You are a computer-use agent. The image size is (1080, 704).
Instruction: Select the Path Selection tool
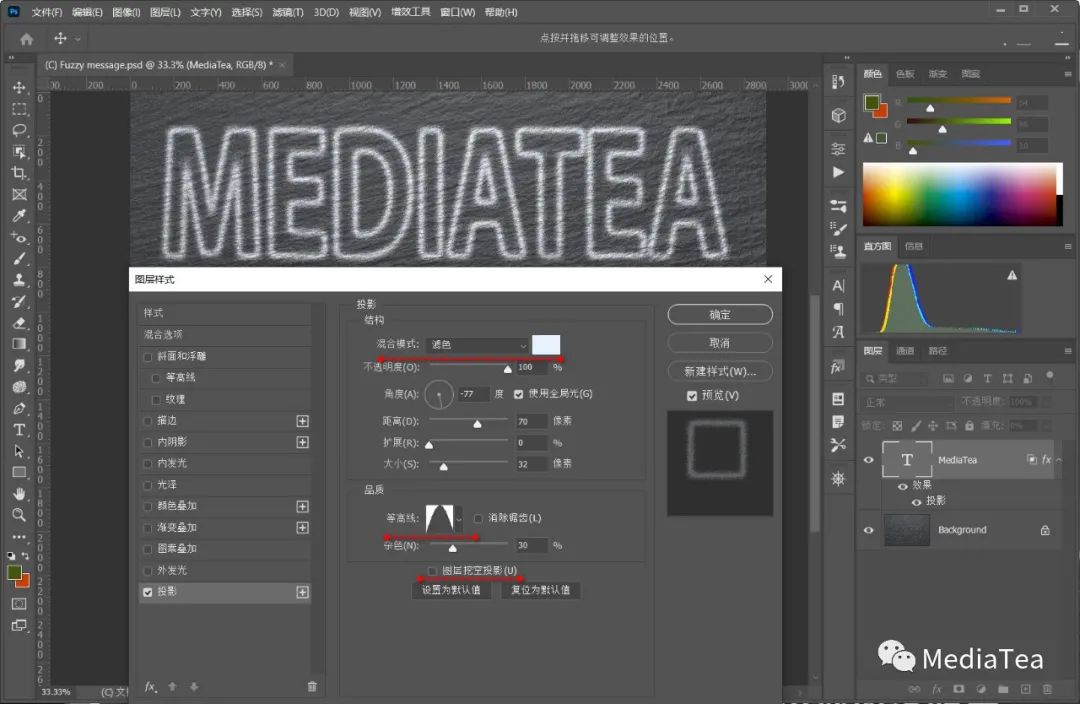pyautogui.click(x=19, y=451)
